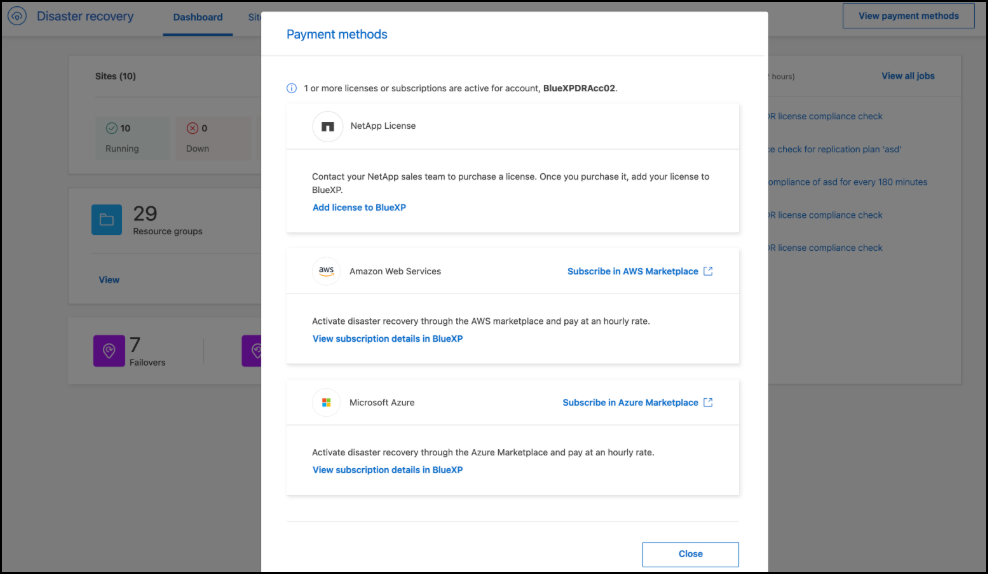The height and width of the screenshot is (574, 988).
Task: Click the blue Resource groups folder icon
Action: 107,220
